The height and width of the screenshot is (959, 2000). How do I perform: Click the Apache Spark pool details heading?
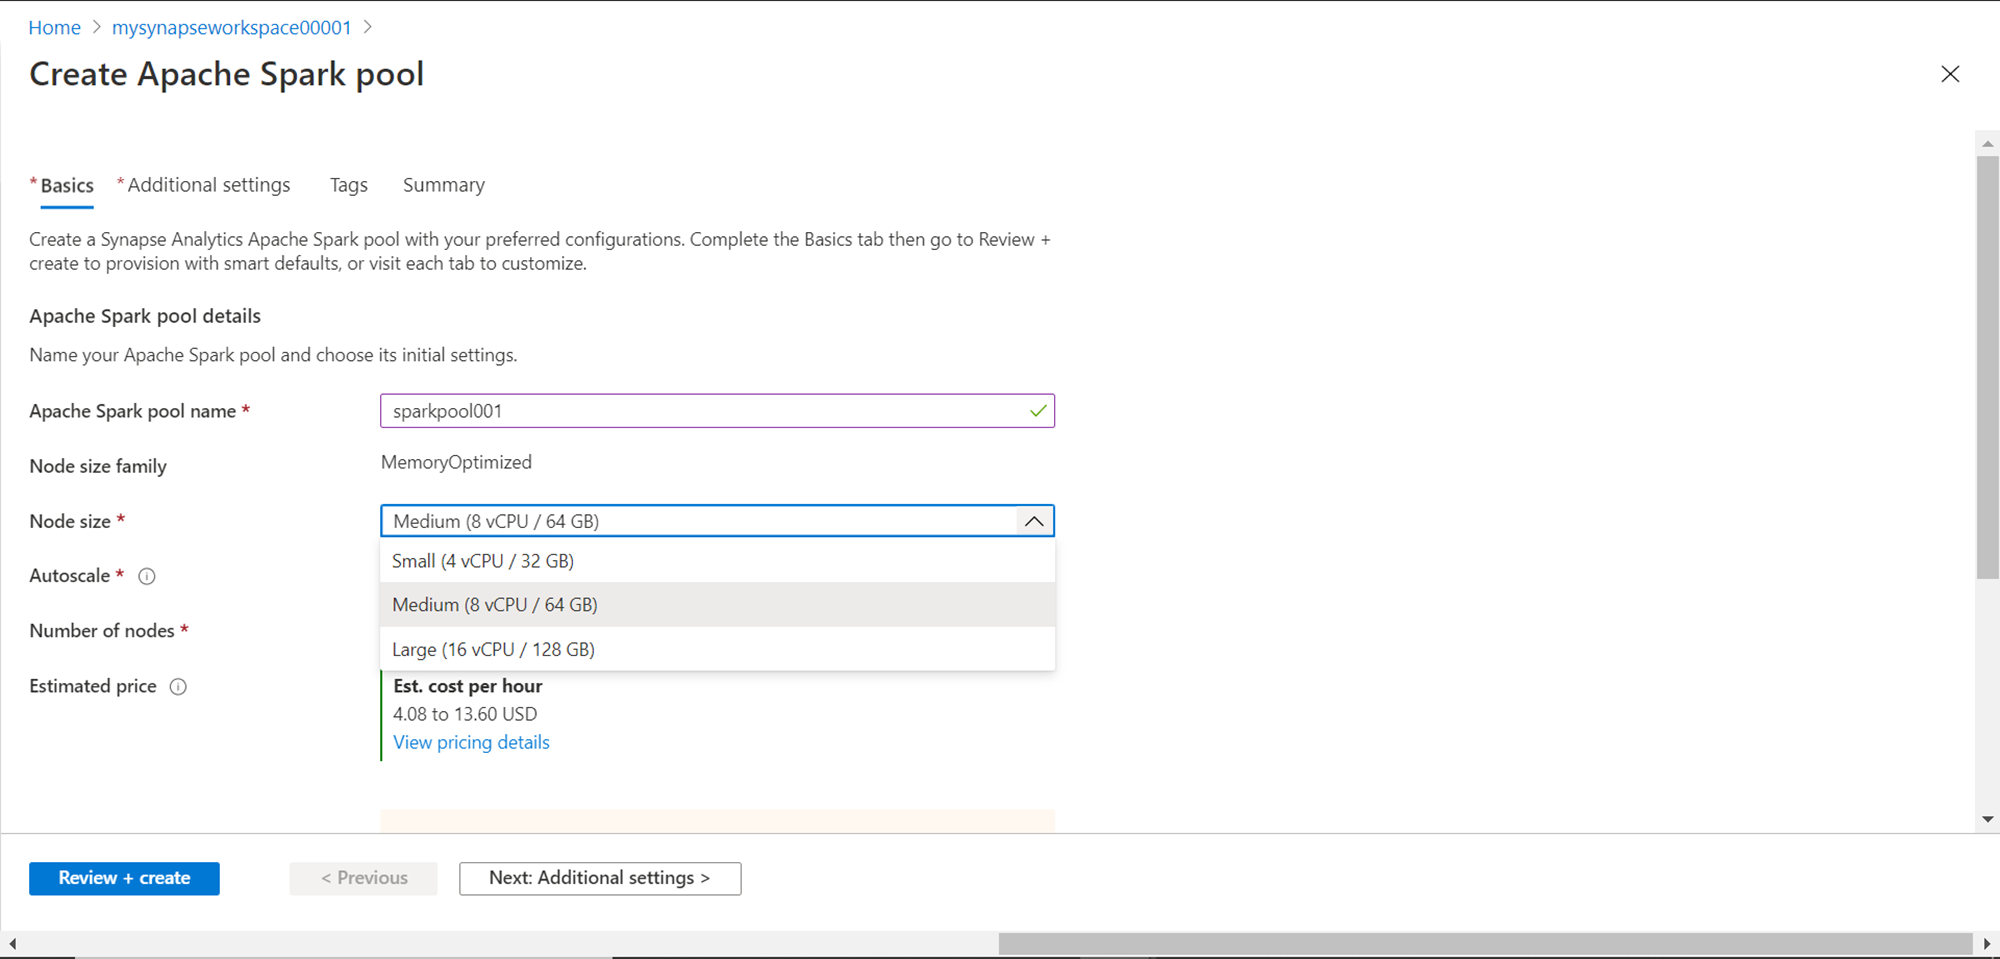tap(145, 316)
